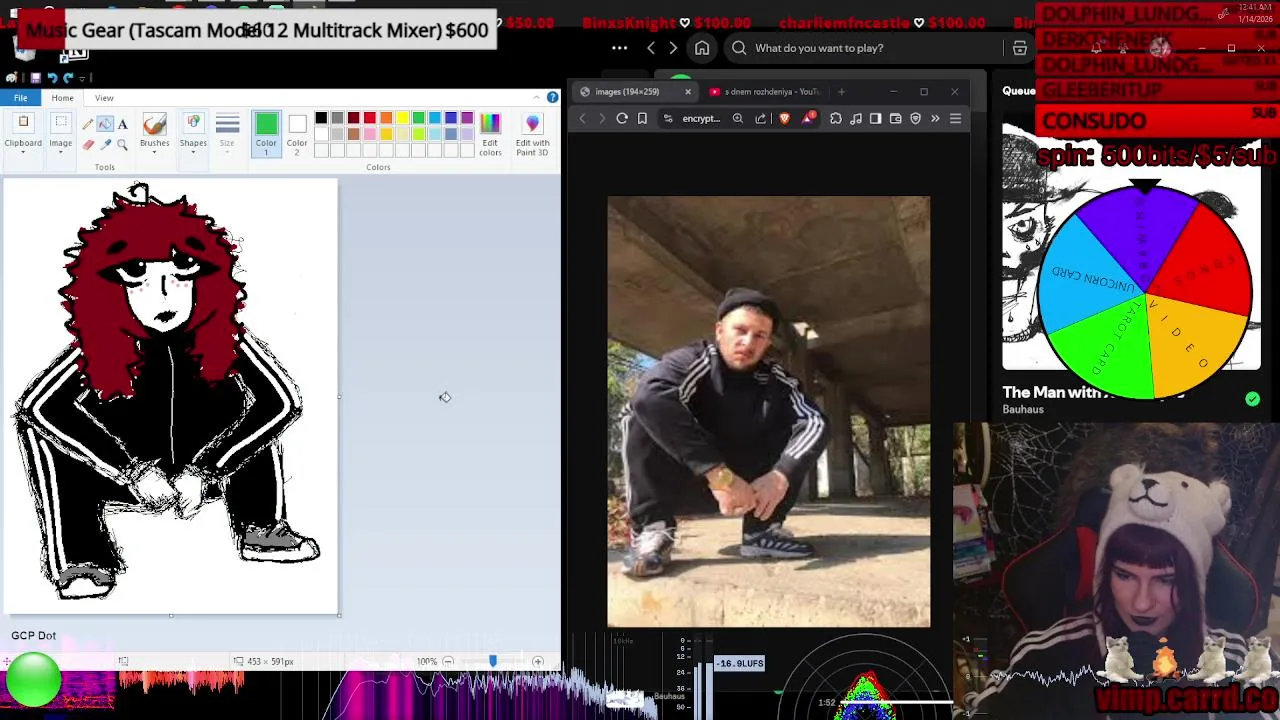Click the squatting man photo in Brave

pos(768,411)
